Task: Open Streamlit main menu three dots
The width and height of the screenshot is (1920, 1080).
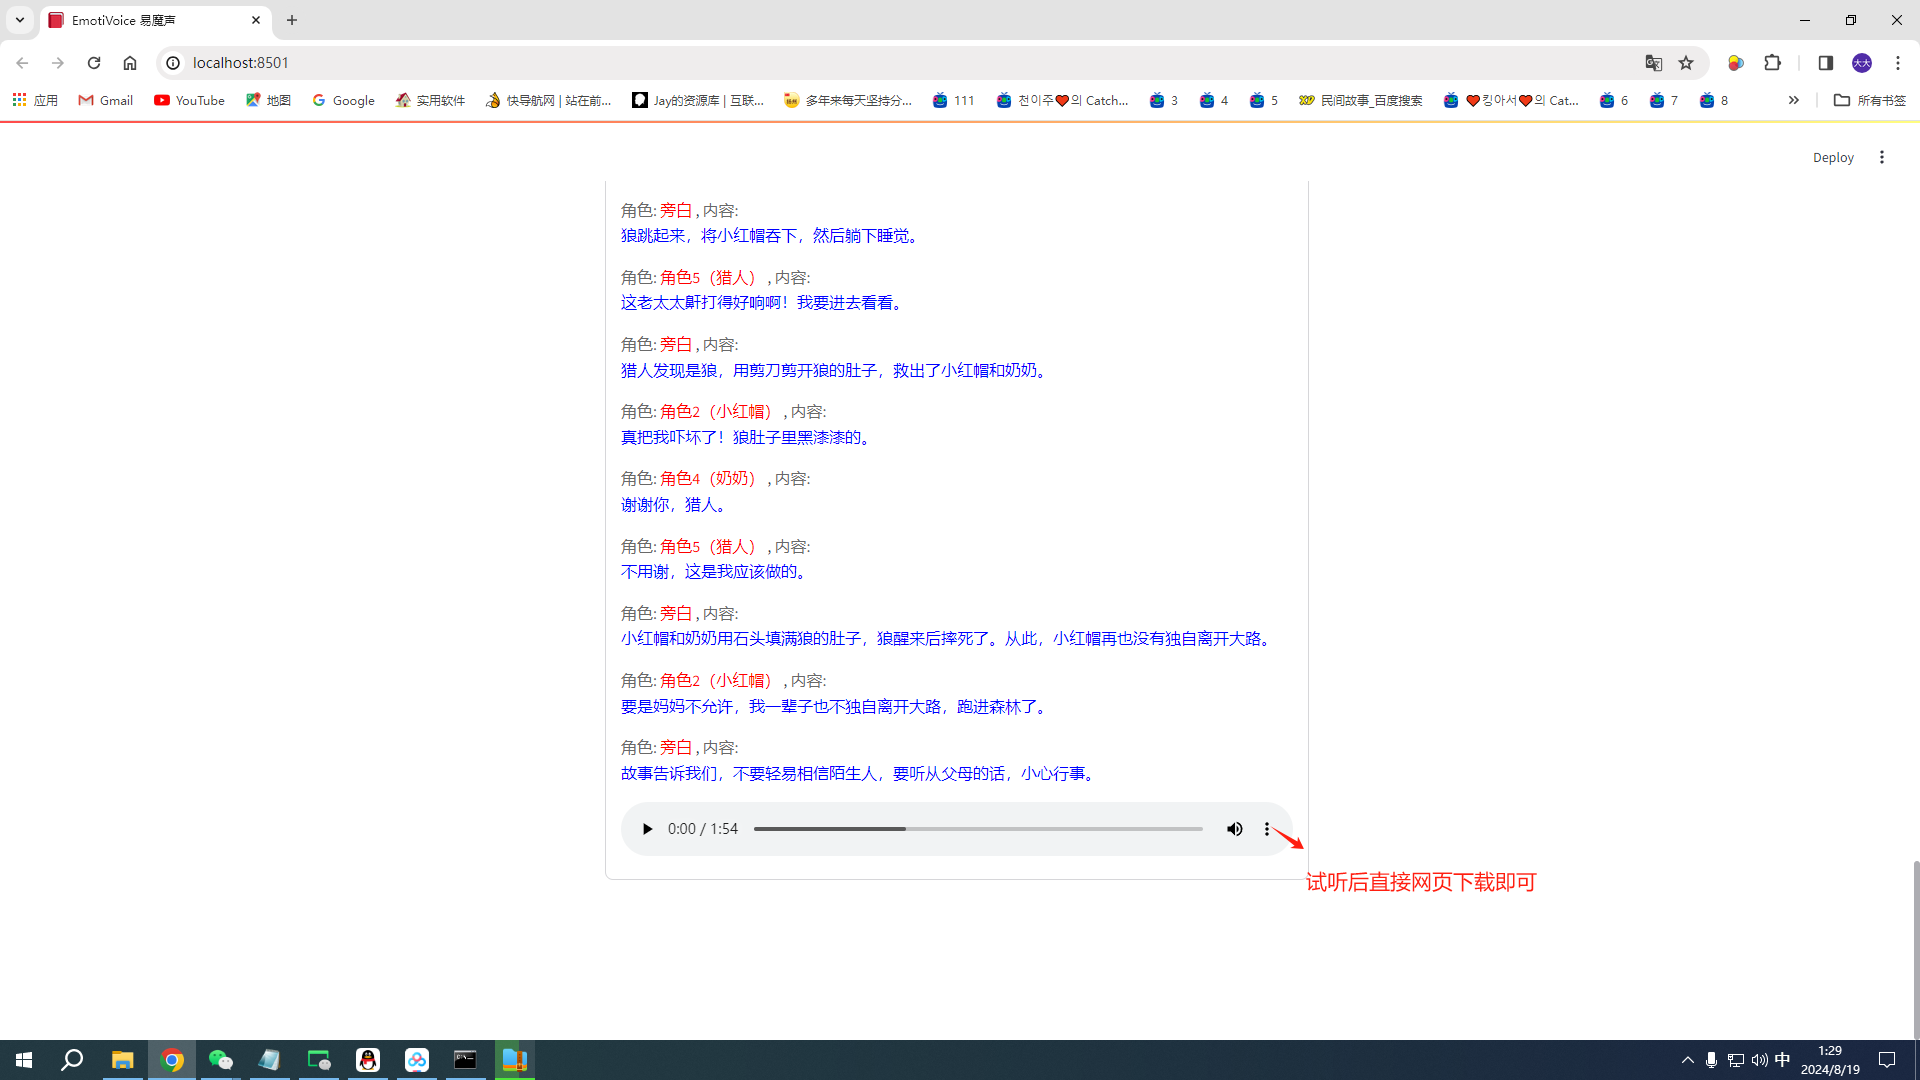Action: pyautogui.click(x=1882, y=157)
